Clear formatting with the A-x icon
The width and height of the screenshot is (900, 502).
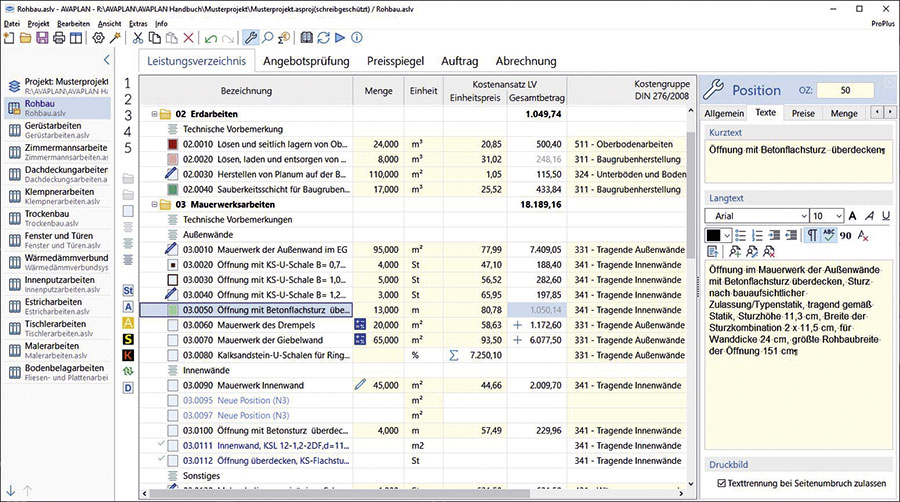tap(863, 235)
